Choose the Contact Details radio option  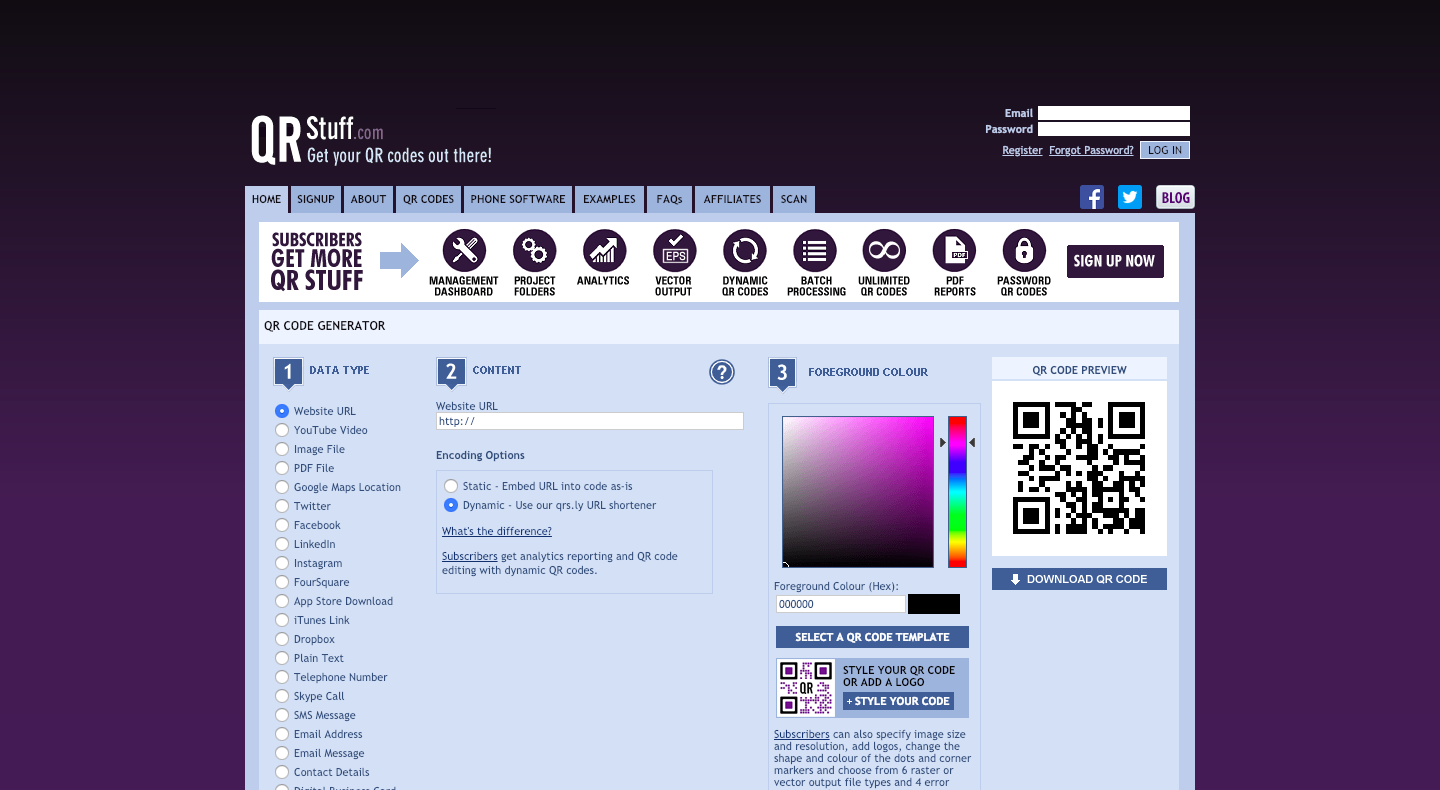[282, 772]
